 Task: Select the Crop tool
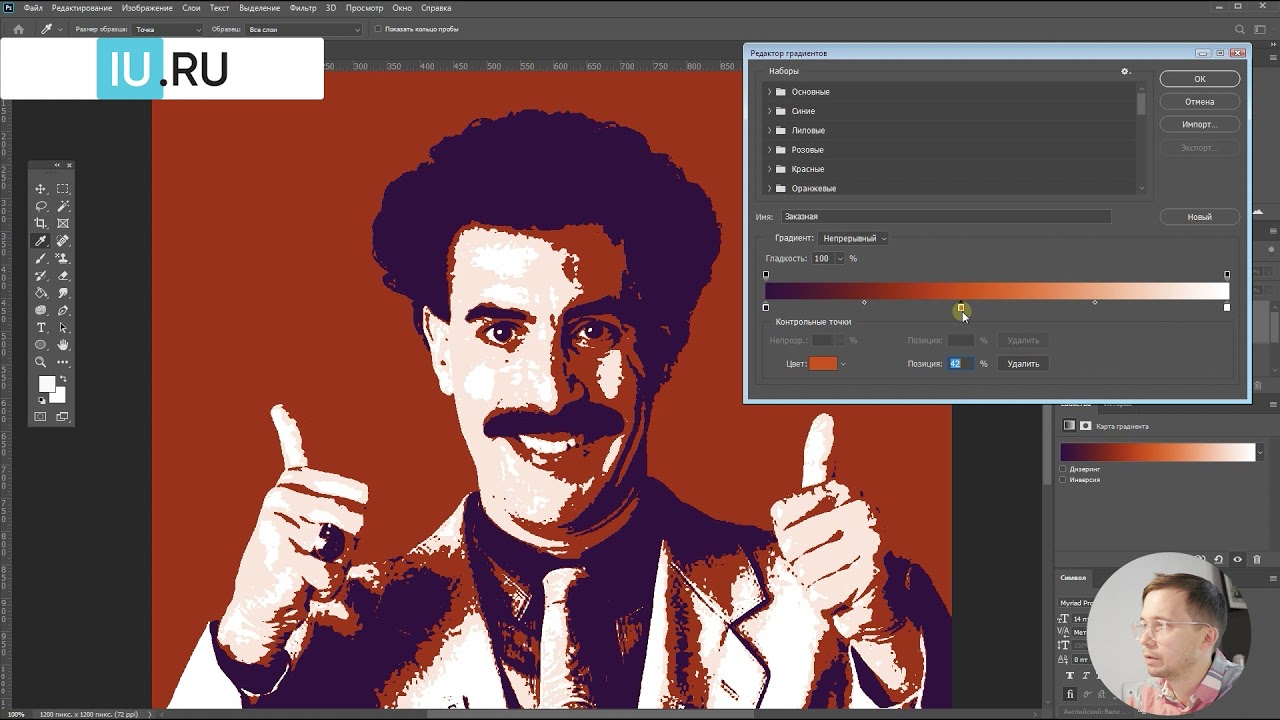point(41,223)
